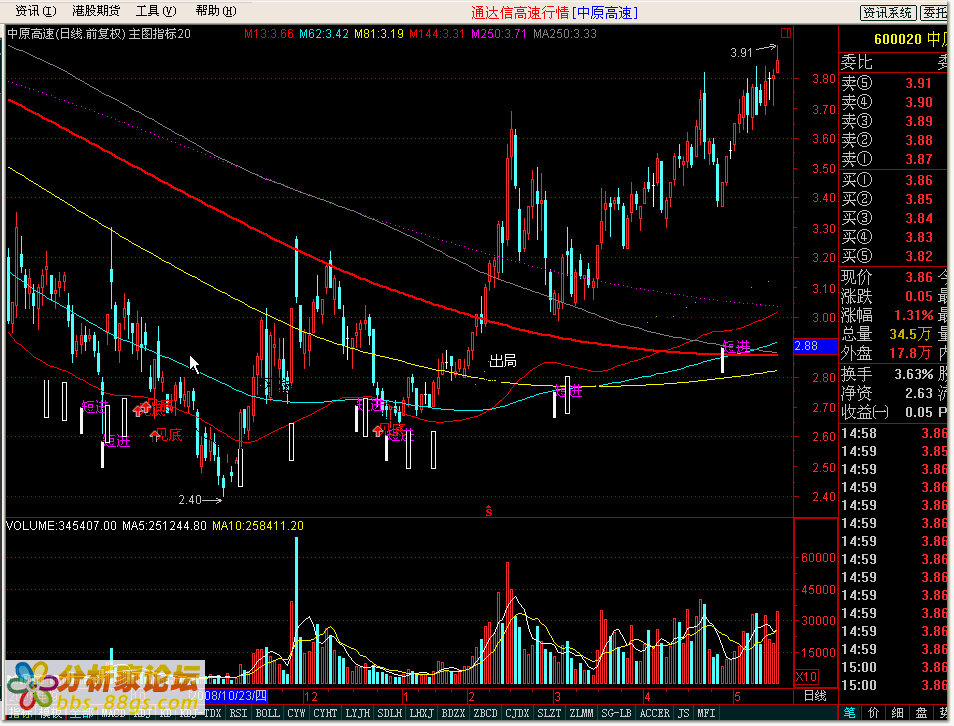Image resolution: width=954 pixels, height=726 pixels.
Task: Select the SG-LB indicator tab
Action: pos(616,713)
